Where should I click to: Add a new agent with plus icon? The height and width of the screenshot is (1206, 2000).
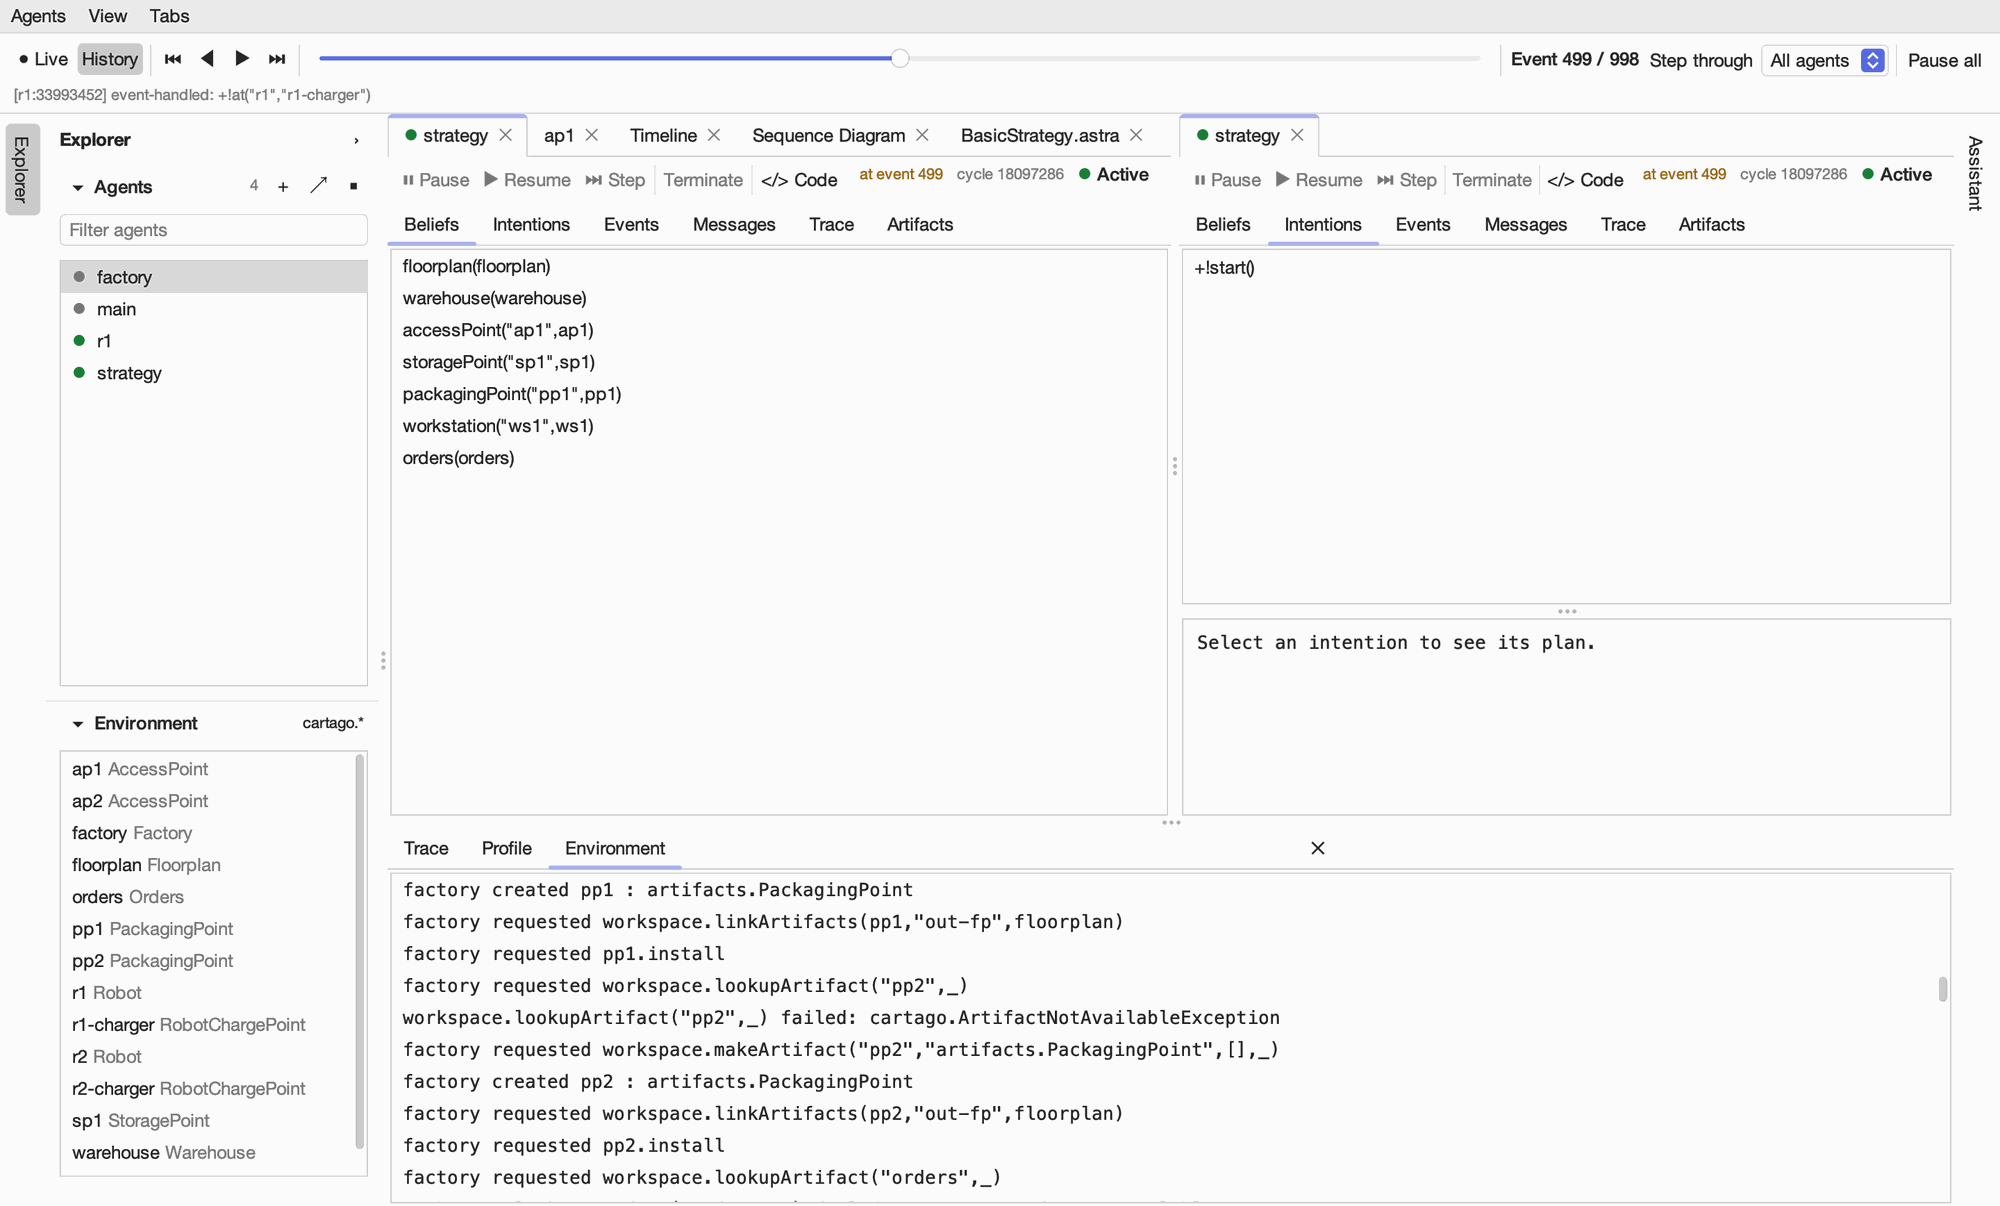click(x=283, y=187)
